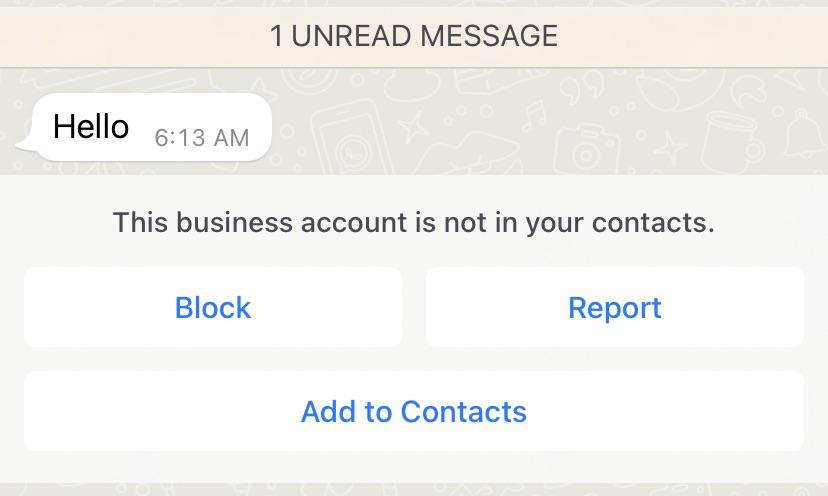Tap the Hello message text

91,127
